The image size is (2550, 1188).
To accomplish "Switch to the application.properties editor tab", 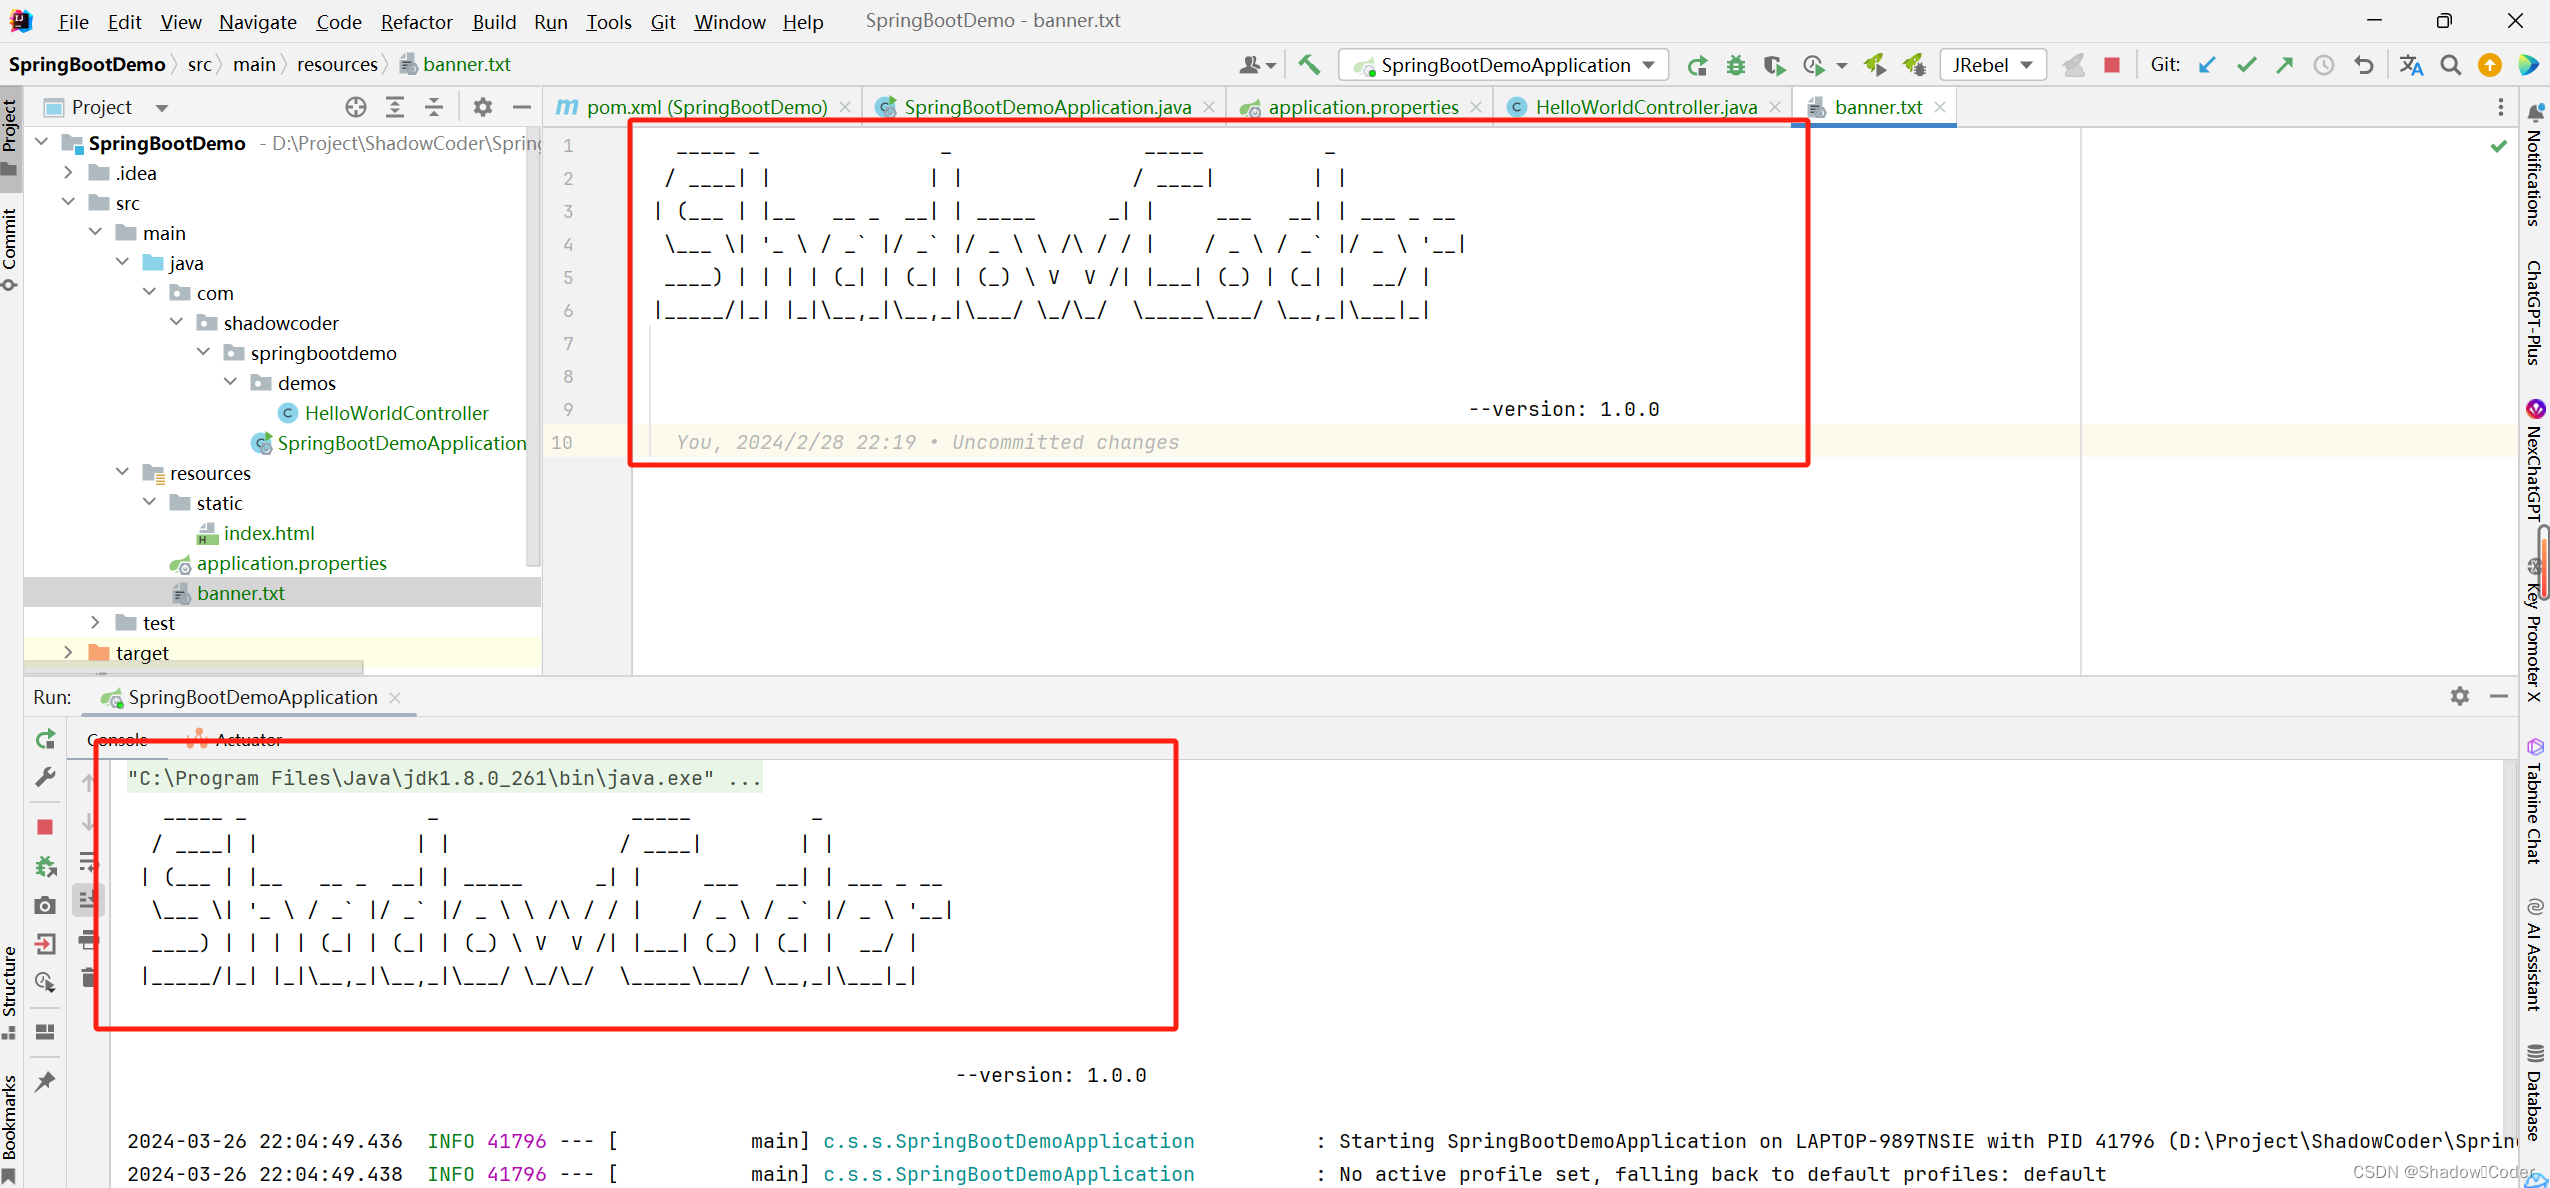I will click(1363, 107).
